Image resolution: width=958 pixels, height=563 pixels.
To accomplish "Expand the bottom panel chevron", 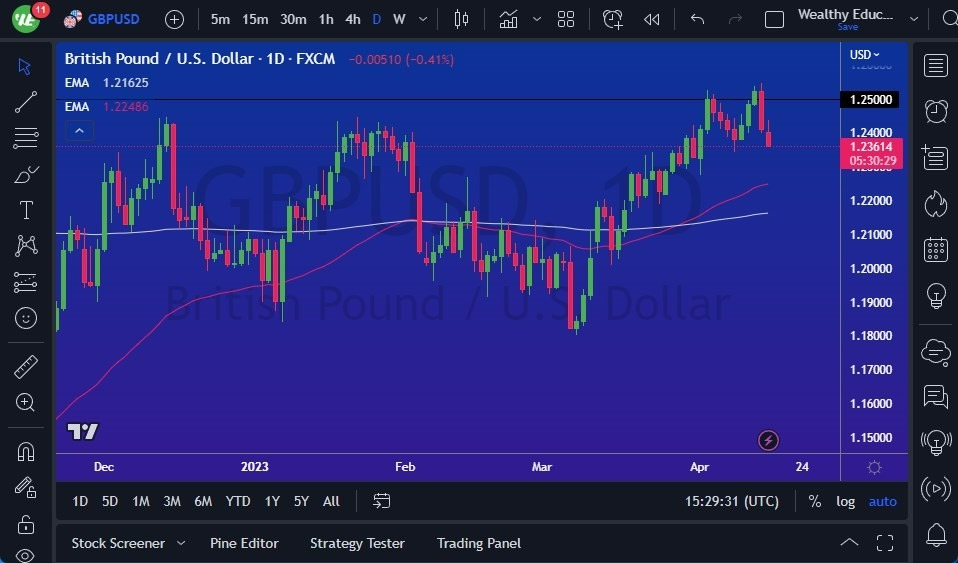I will (x=849, y=542).
